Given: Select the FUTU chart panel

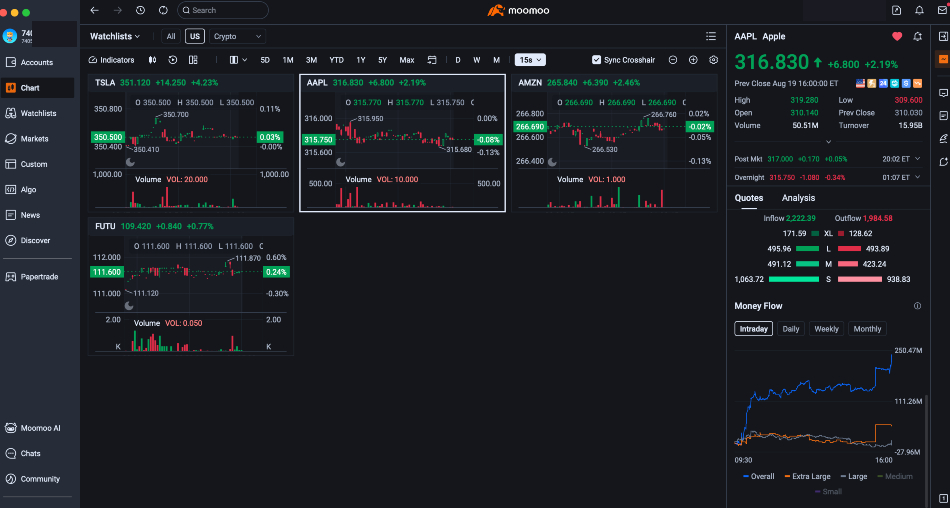Looking at the screenshot, I should [191, 286].
